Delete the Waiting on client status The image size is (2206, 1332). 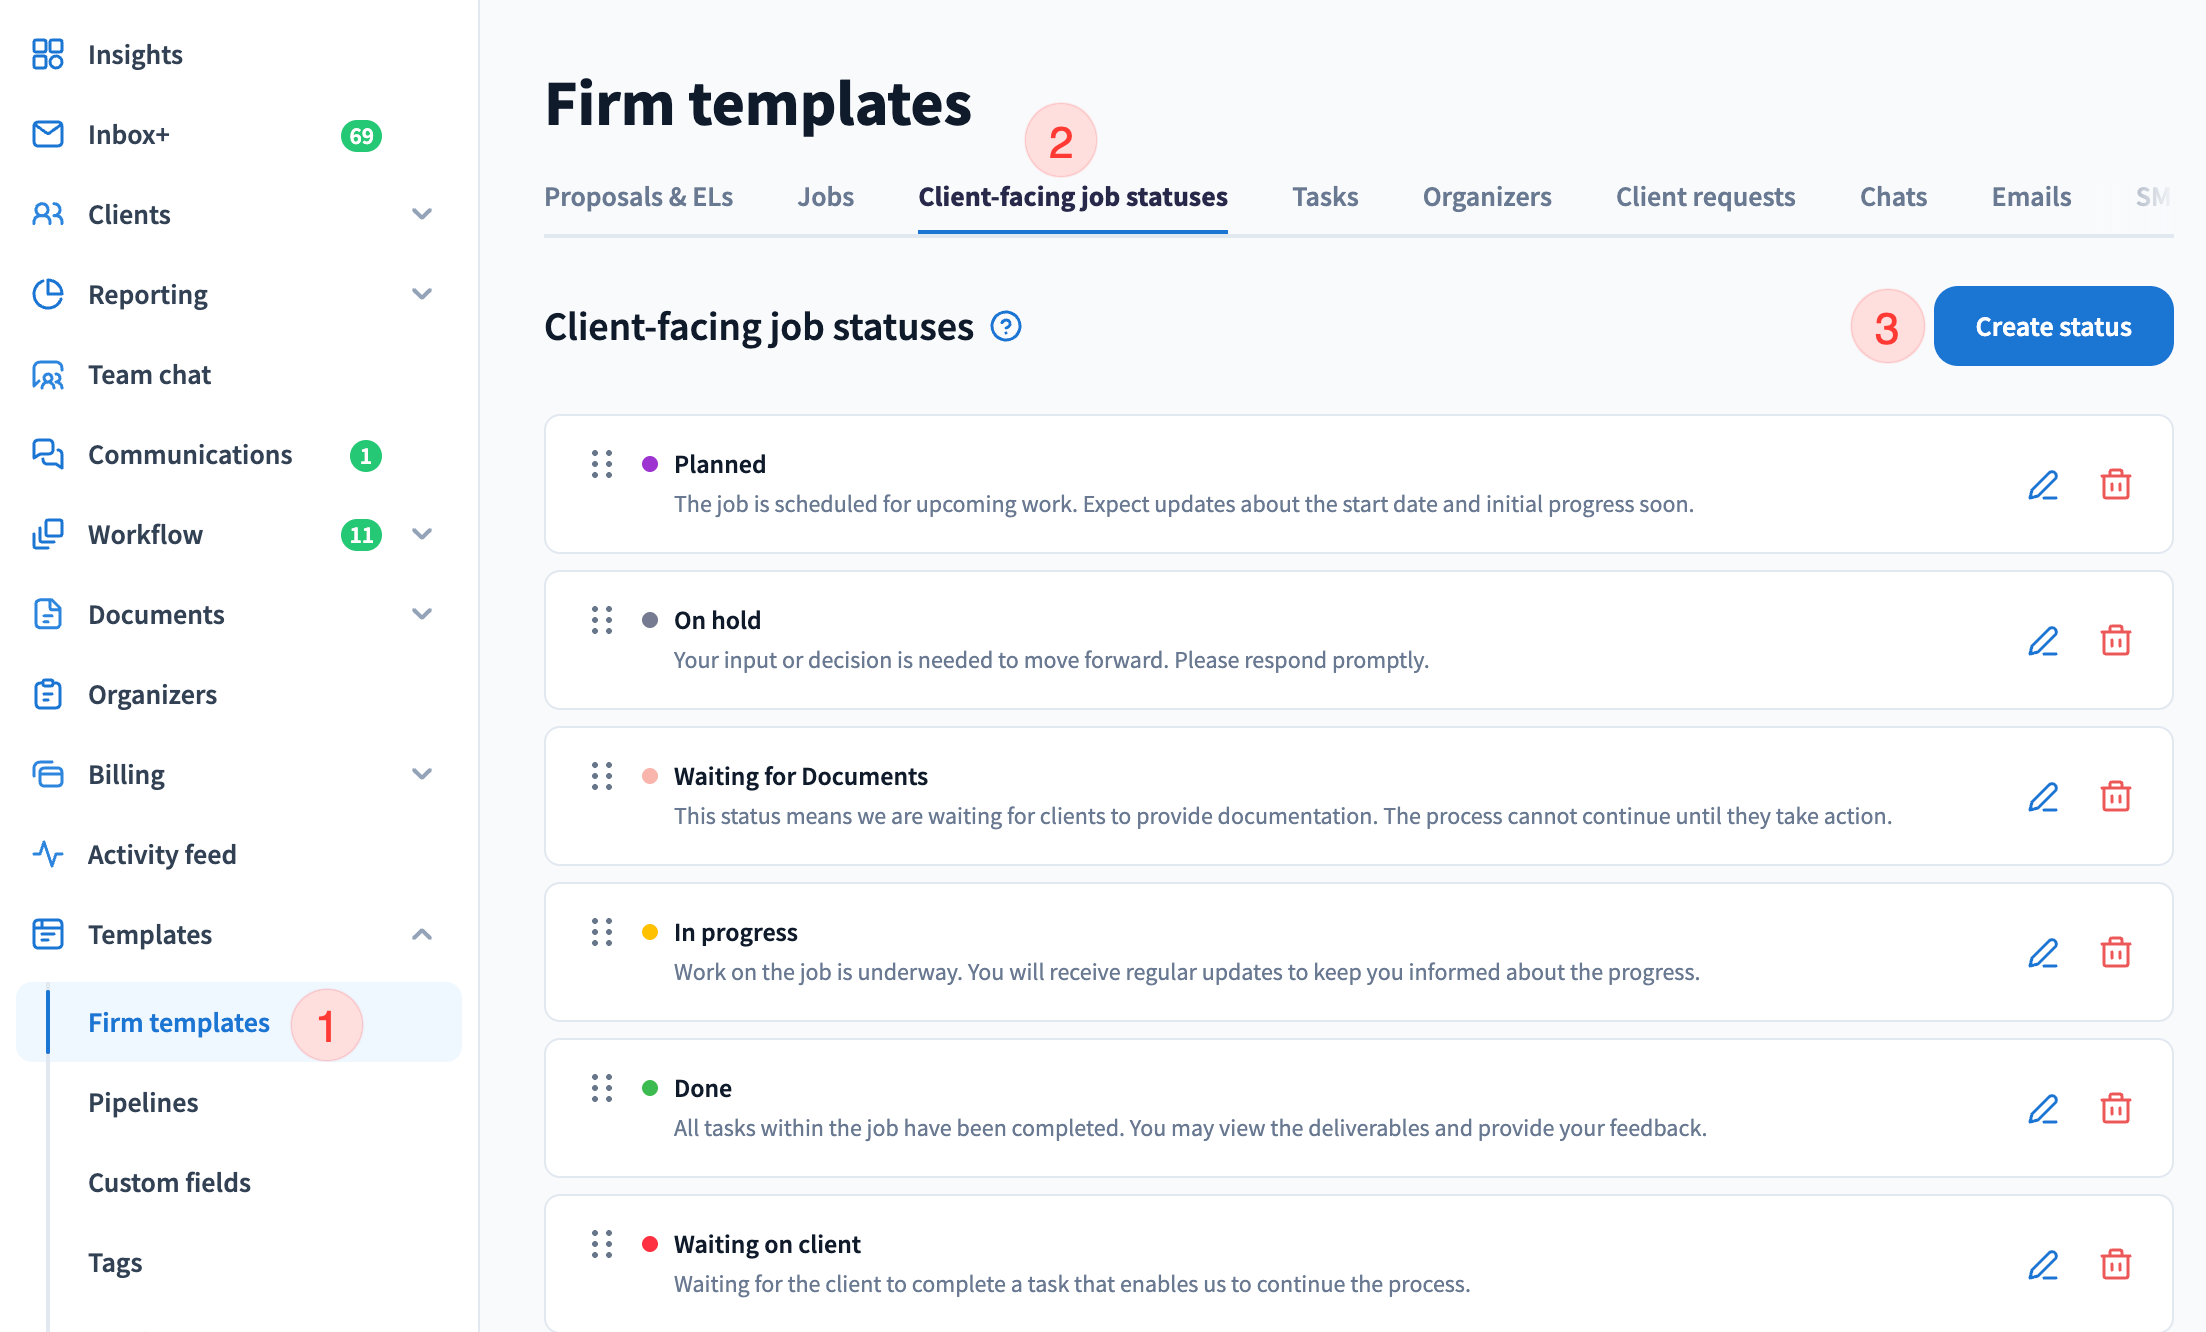pyautogui.click(x=2115, y=1265)
